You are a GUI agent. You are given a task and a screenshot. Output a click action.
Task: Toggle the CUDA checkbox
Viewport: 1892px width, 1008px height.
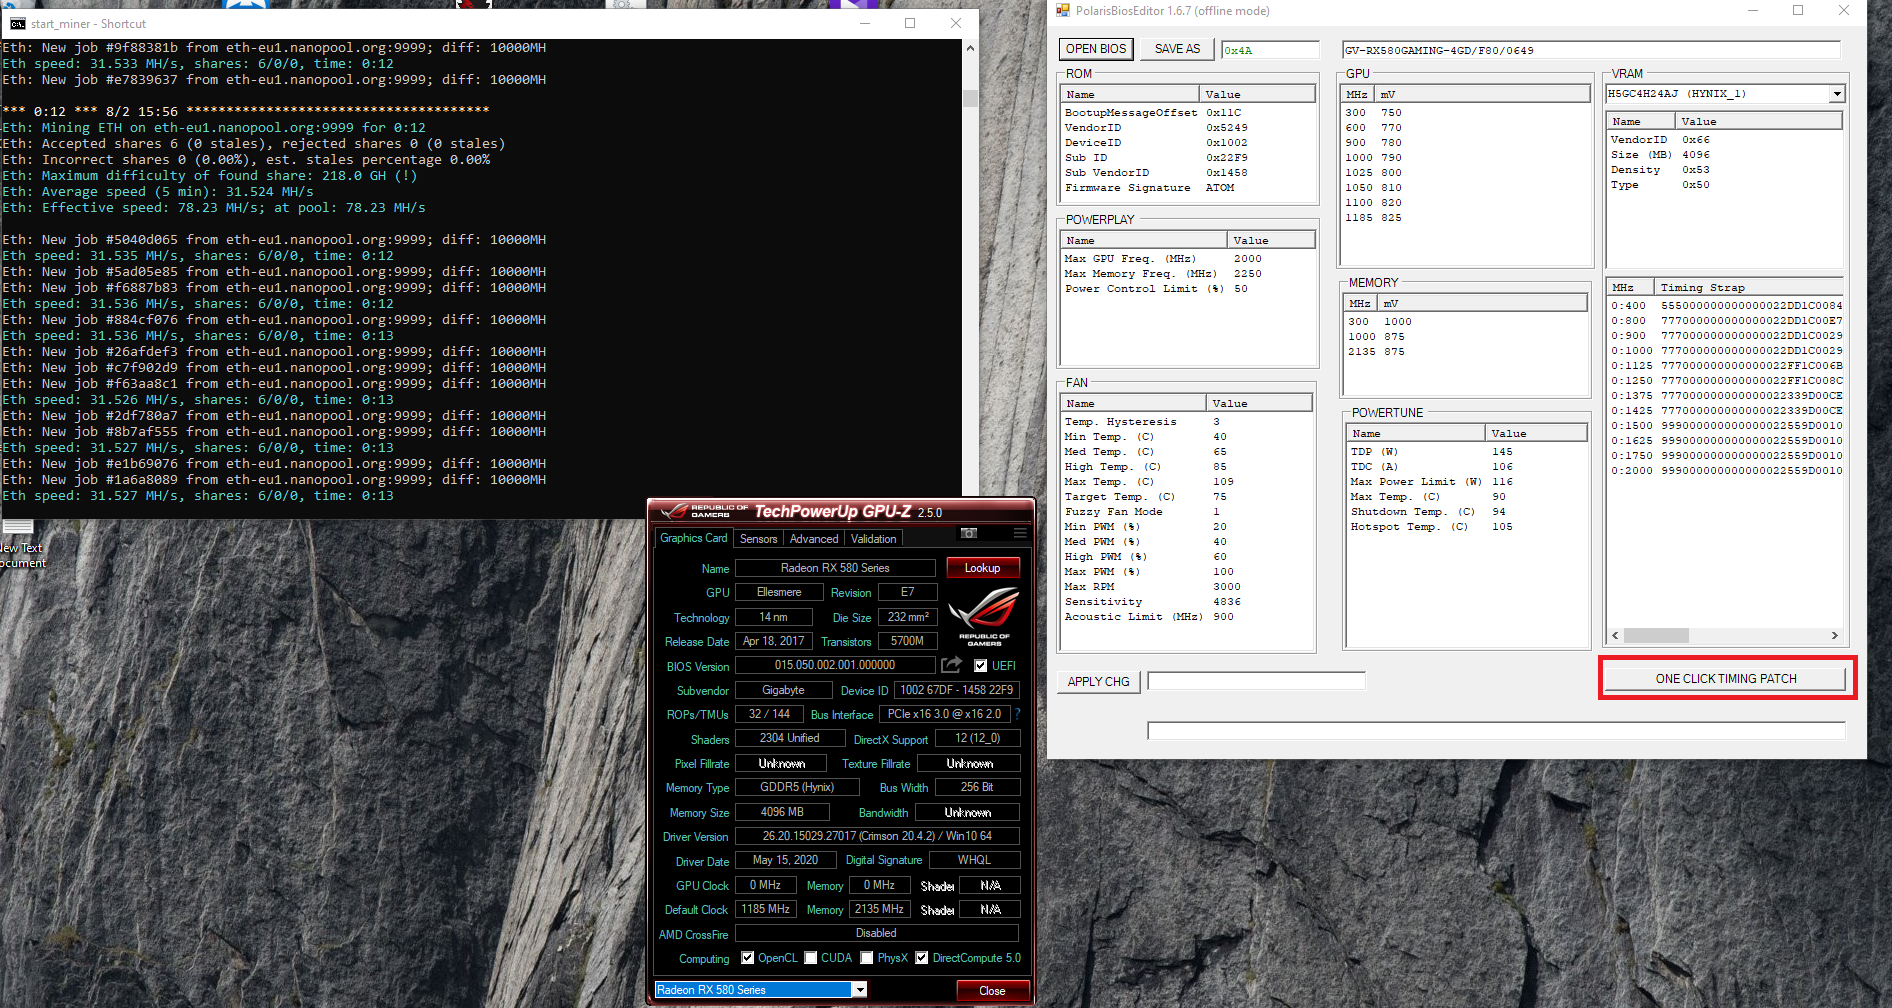point(811,958)
